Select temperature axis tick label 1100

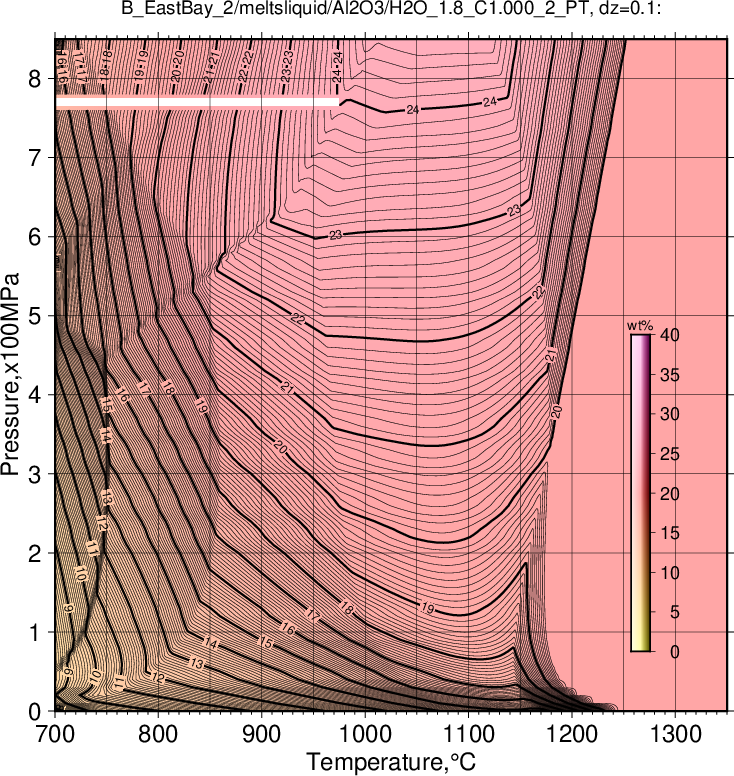468,734
